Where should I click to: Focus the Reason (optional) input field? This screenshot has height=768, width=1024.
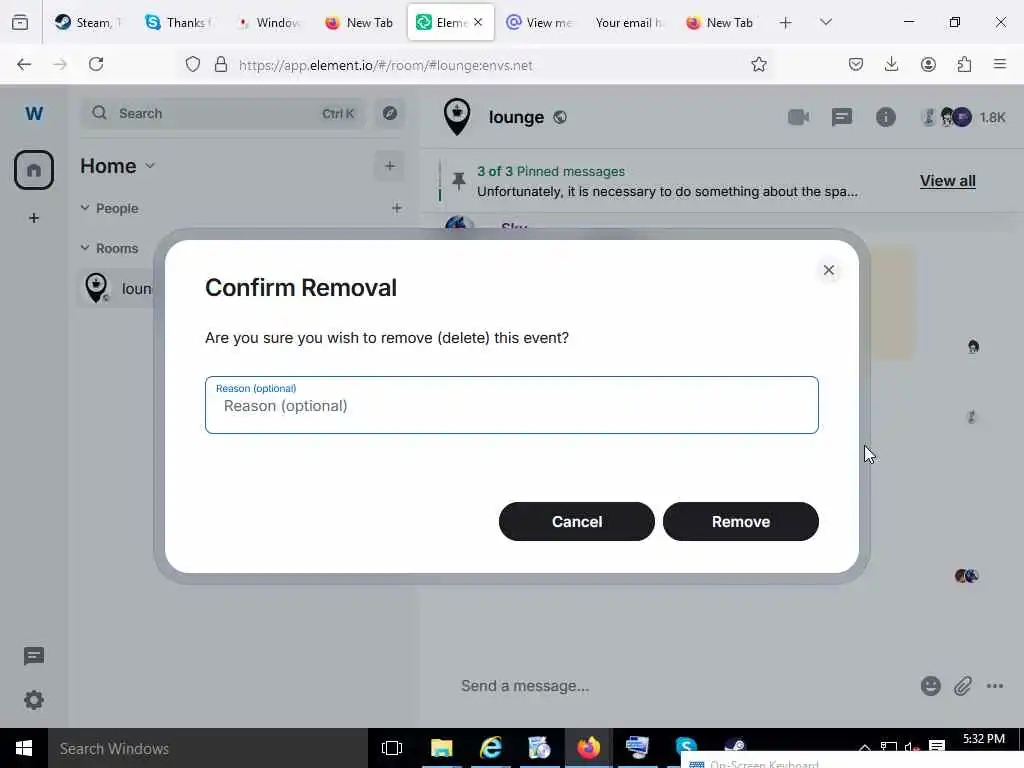click(511, 405)
